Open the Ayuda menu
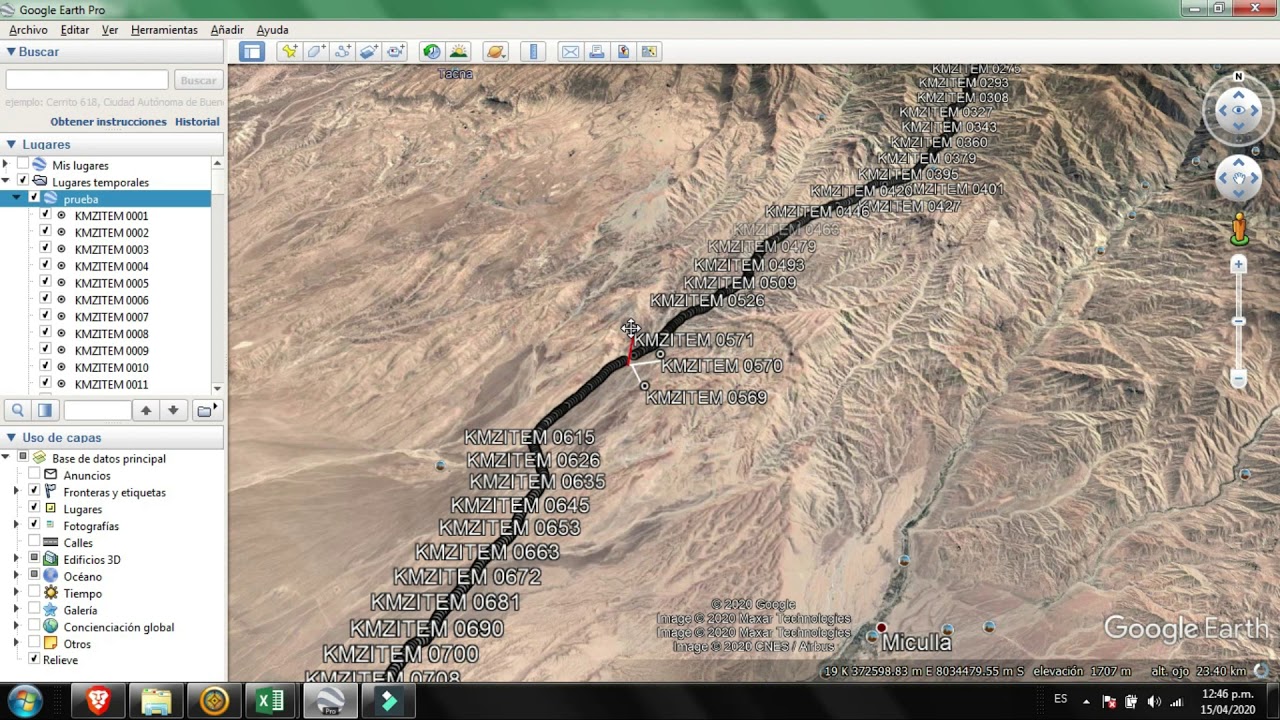This screenshot has width=1280, height=720. [x=272, y=30]
